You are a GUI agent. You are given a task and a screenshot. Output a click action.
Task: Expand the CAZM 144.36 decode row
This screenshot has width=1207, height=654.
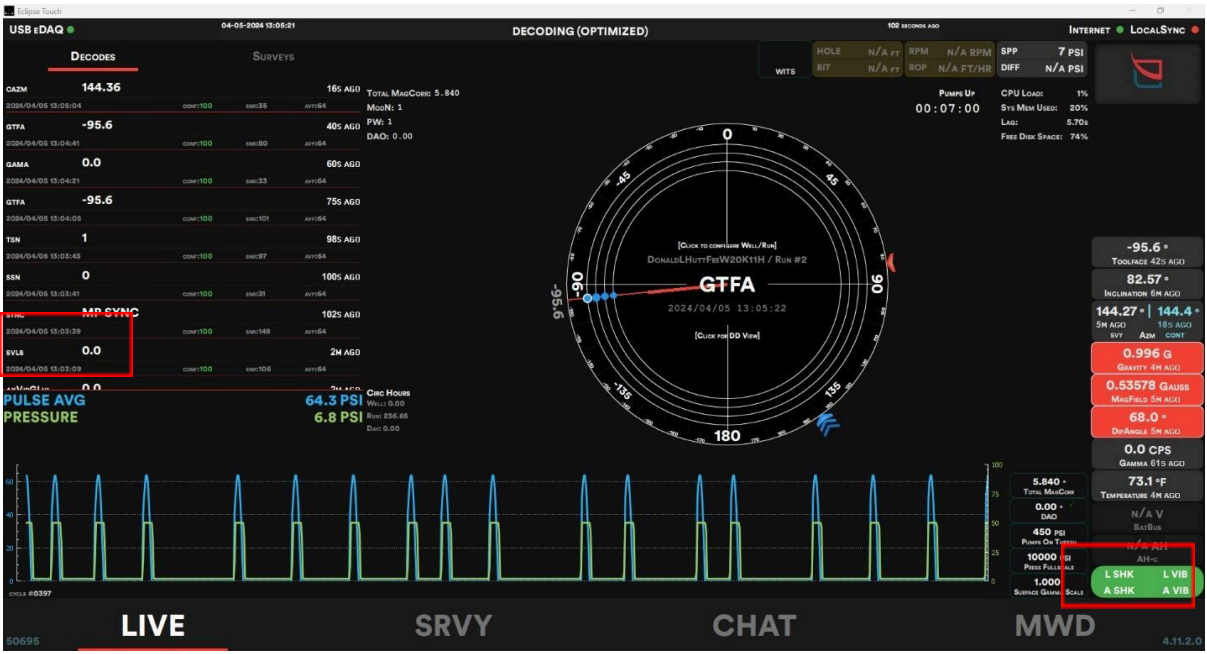[x=182, y=95]
